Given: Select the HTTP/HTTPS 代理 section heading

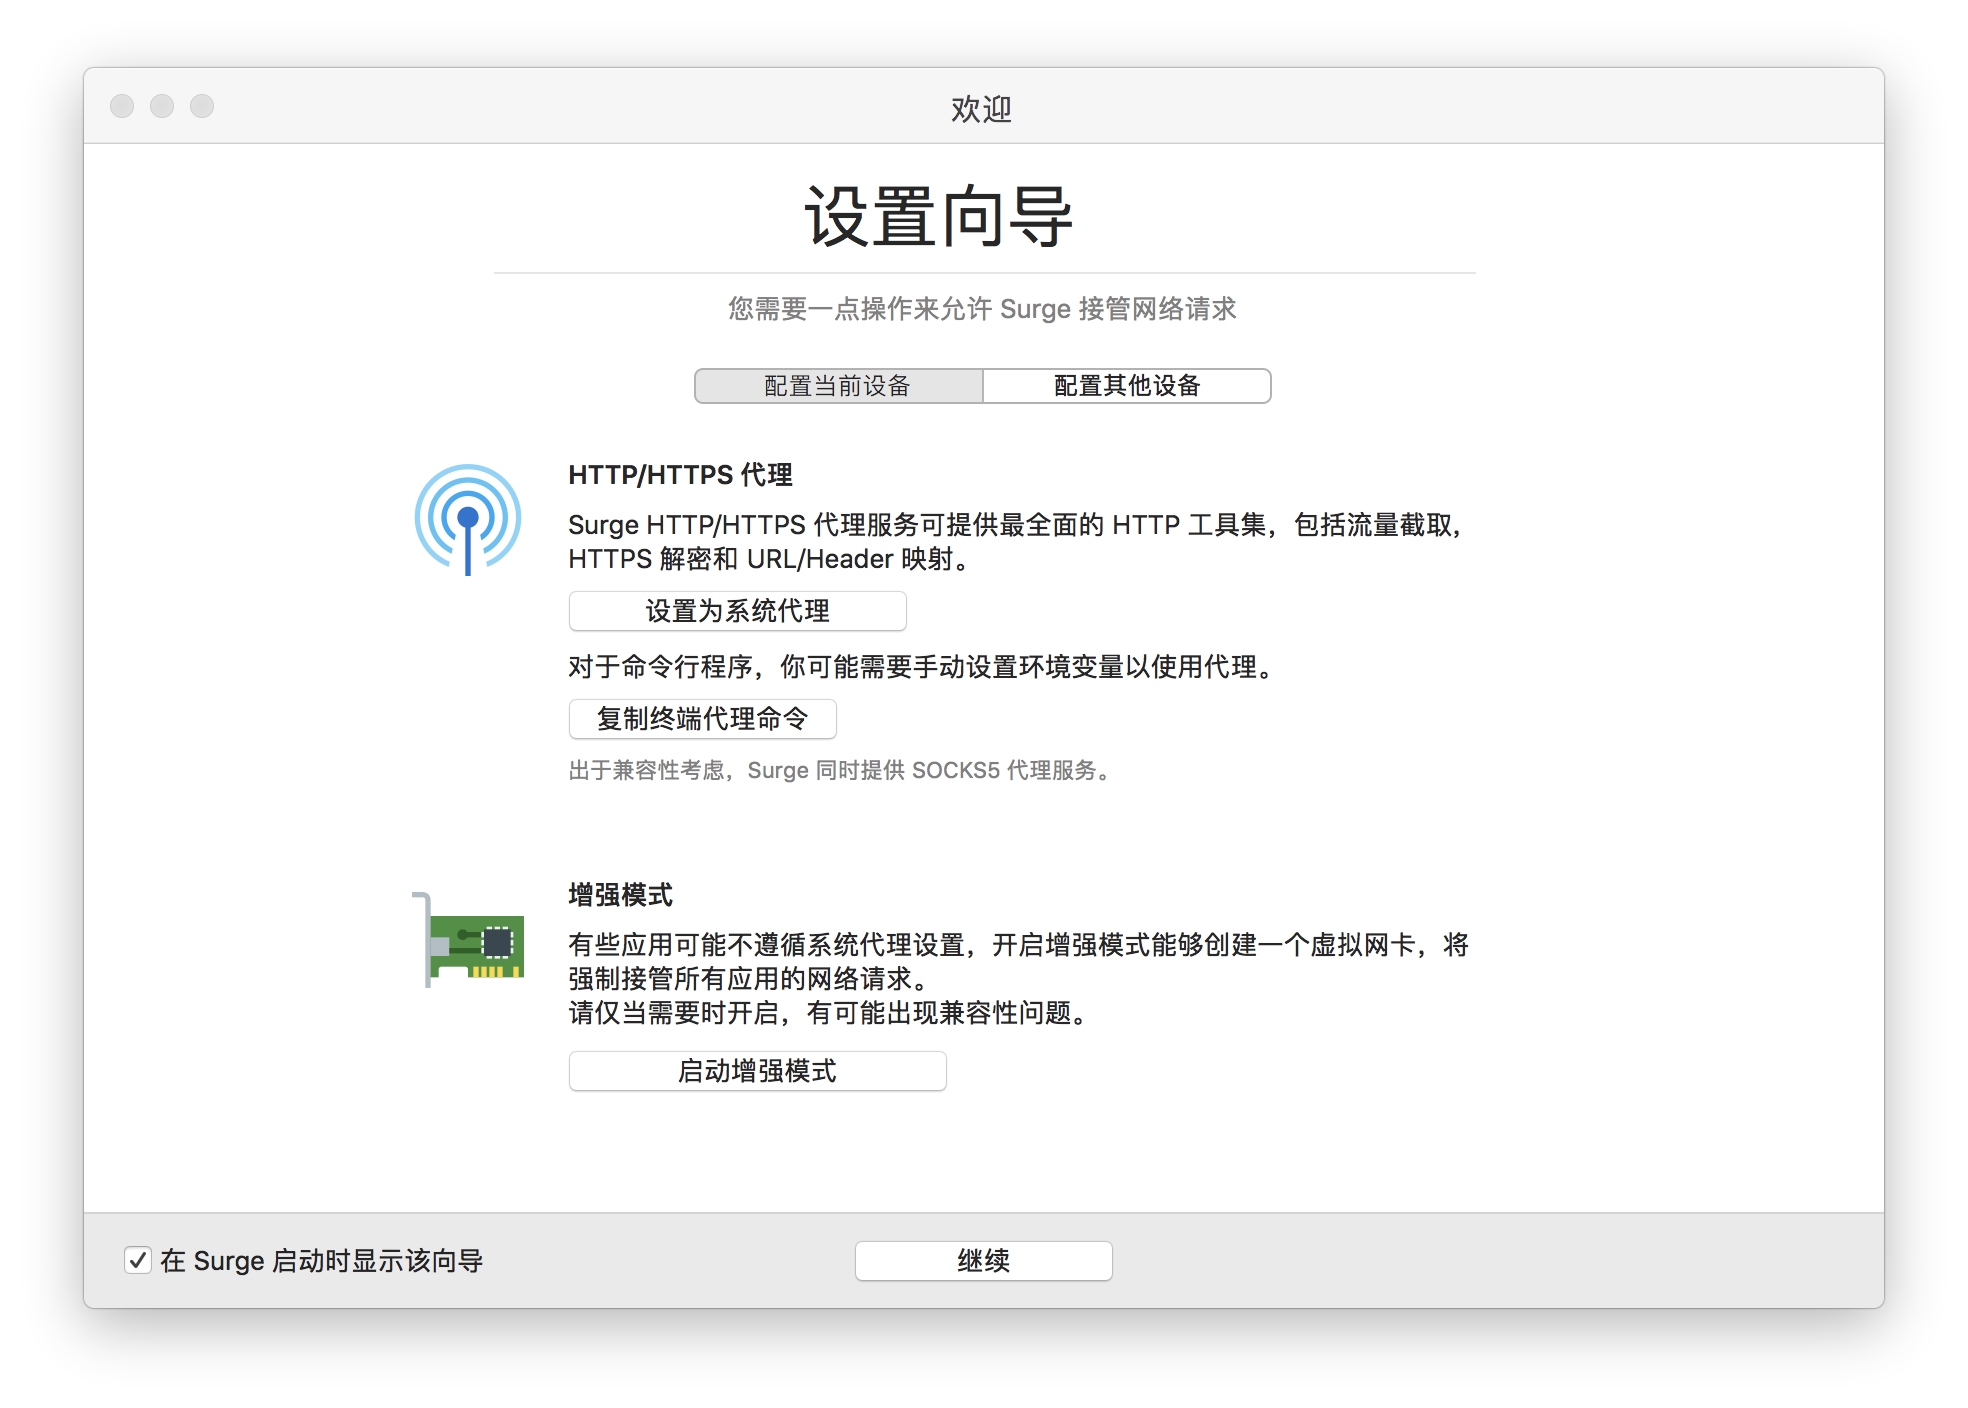Looking at the screenshot, I should [x=680, y=475].
